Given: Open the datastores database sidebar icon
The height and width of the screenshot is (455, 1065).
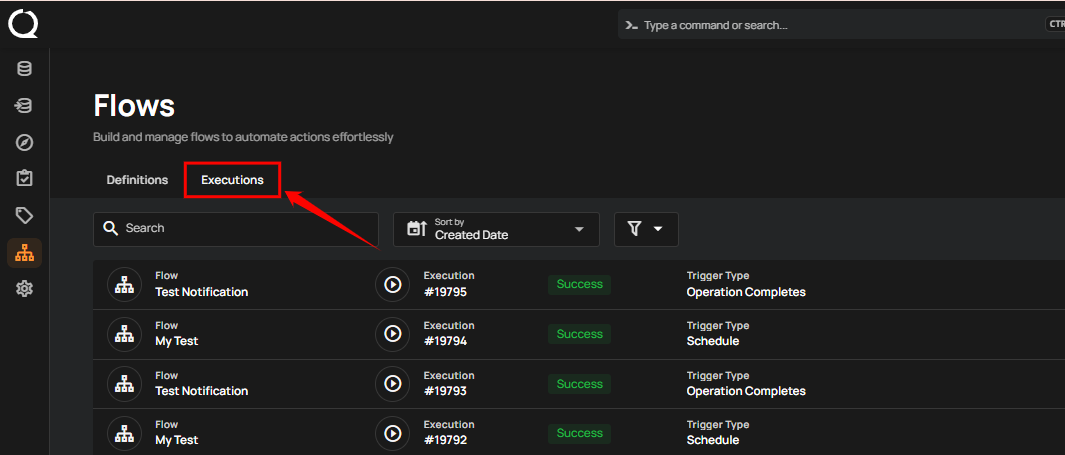Looking at the screenshot, I should pos(25,69).
